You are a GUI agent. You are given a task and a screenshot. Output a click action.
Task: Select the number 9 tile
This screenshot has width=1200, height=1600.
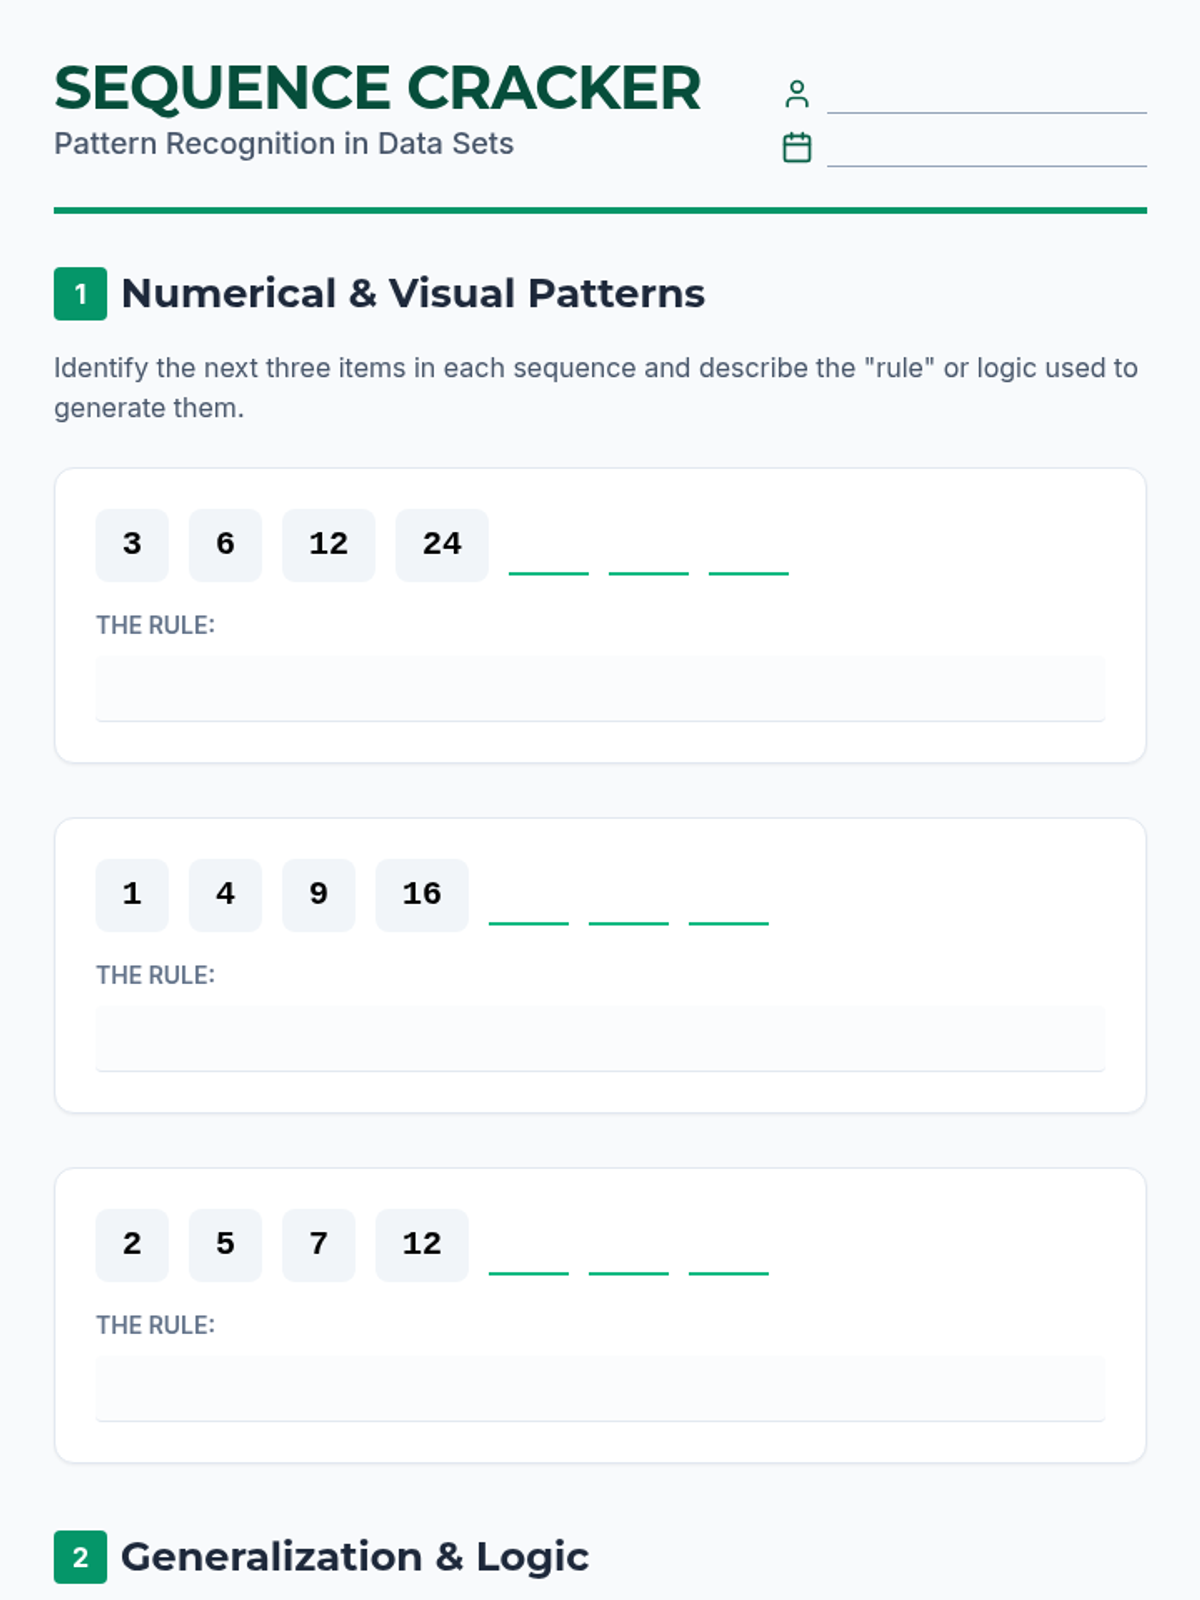(318, 894)
